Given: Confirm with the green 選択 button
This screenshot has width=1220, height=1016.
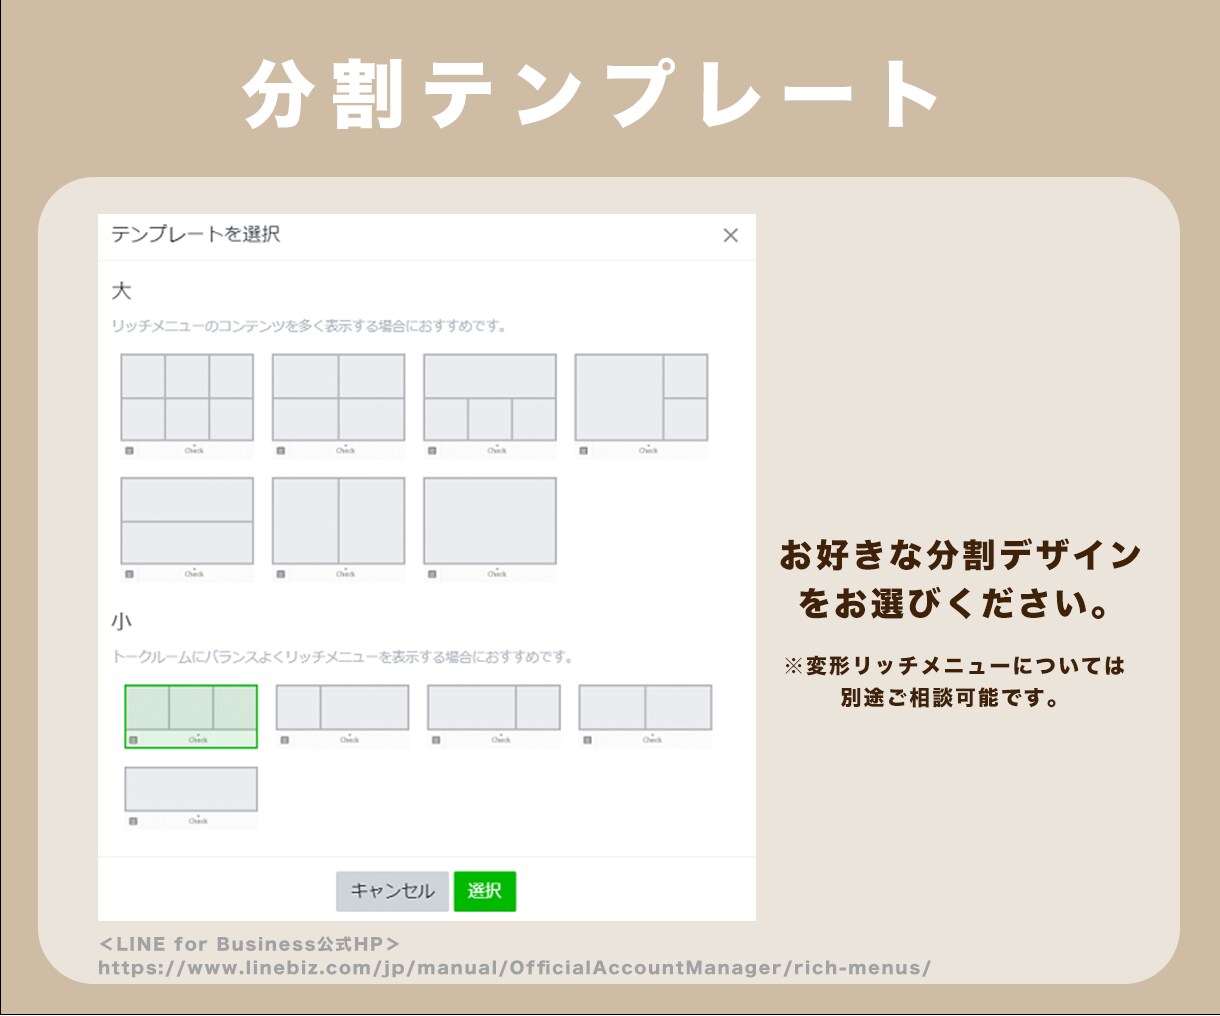Looking at the screenshot, I should pos(485,891).
